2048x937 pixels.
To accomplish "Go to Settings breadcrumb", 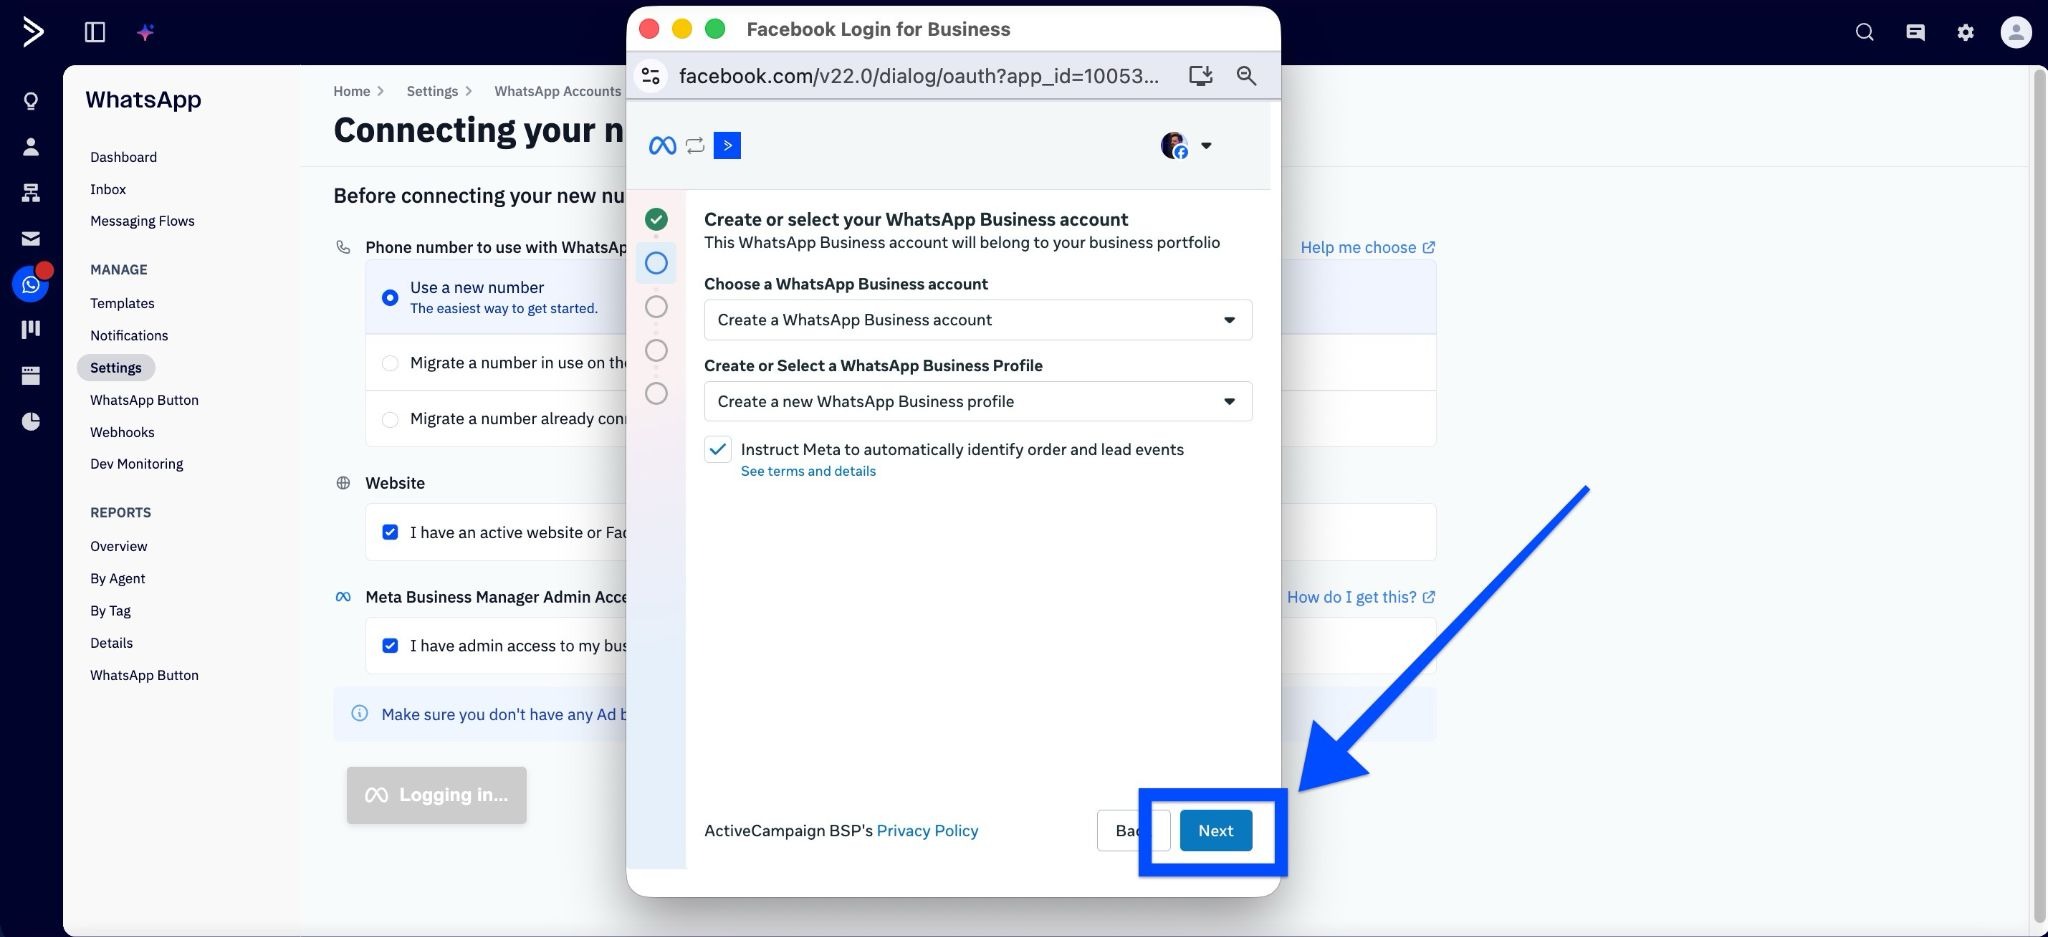I will click(x=432, y=91).
